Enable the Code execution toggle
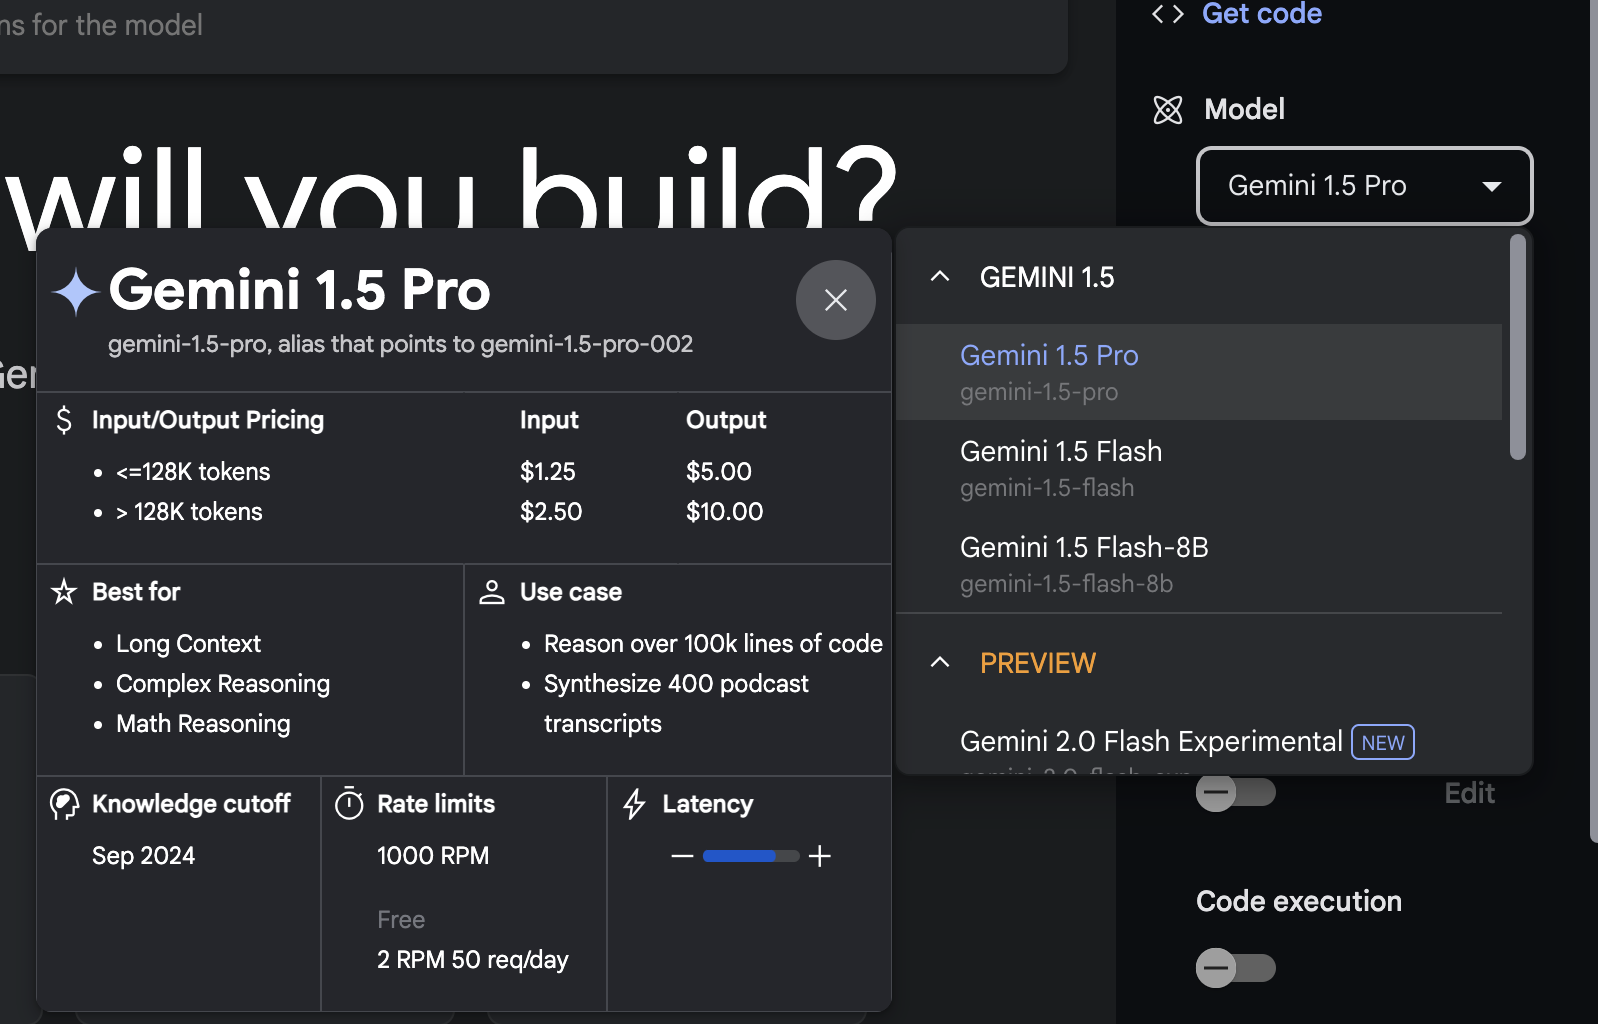1598x1024 pixels. 1236,968
